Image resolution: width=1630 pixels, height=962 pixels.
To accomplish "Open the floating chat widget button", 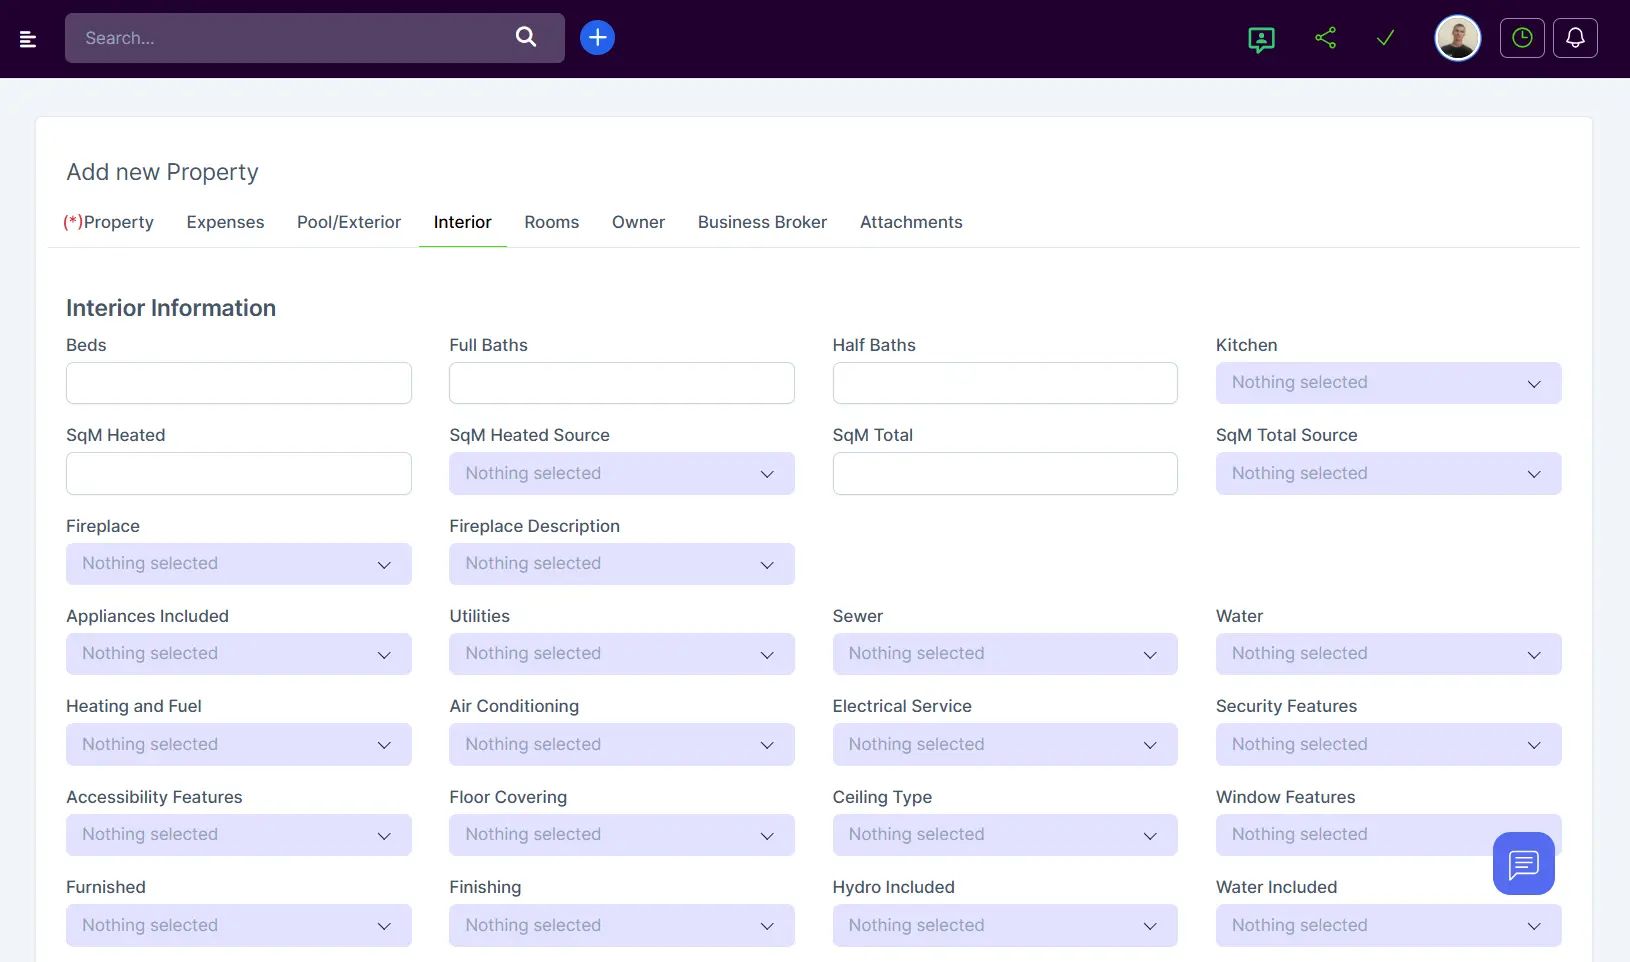I will point(1523,863).
